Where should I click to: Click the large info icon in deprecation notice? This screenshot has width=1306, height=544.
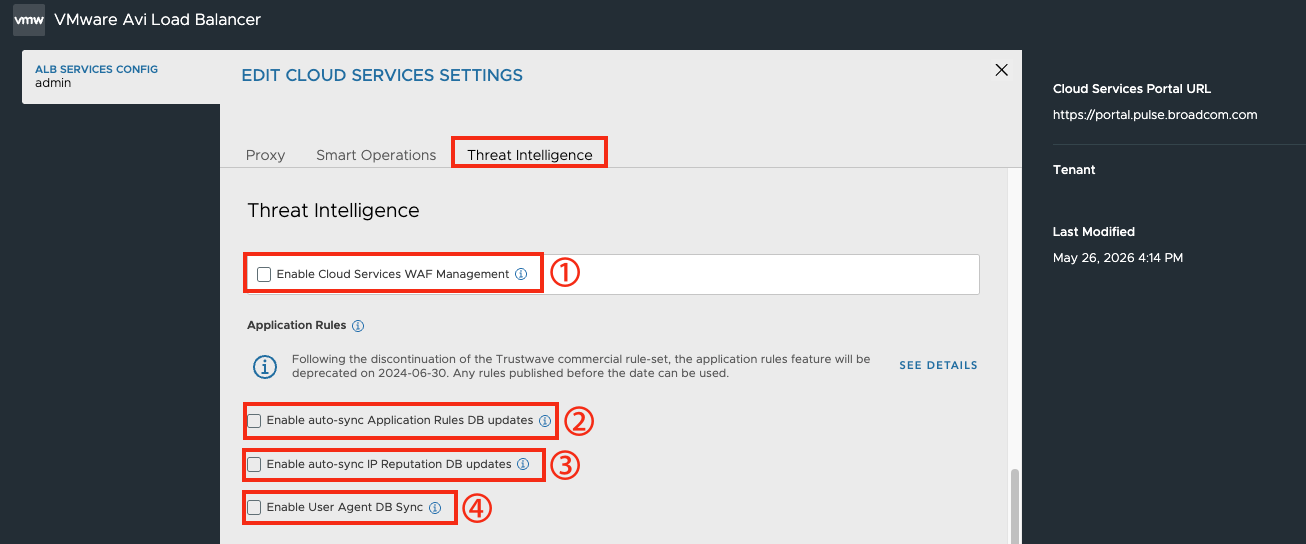tap(264, 366)
